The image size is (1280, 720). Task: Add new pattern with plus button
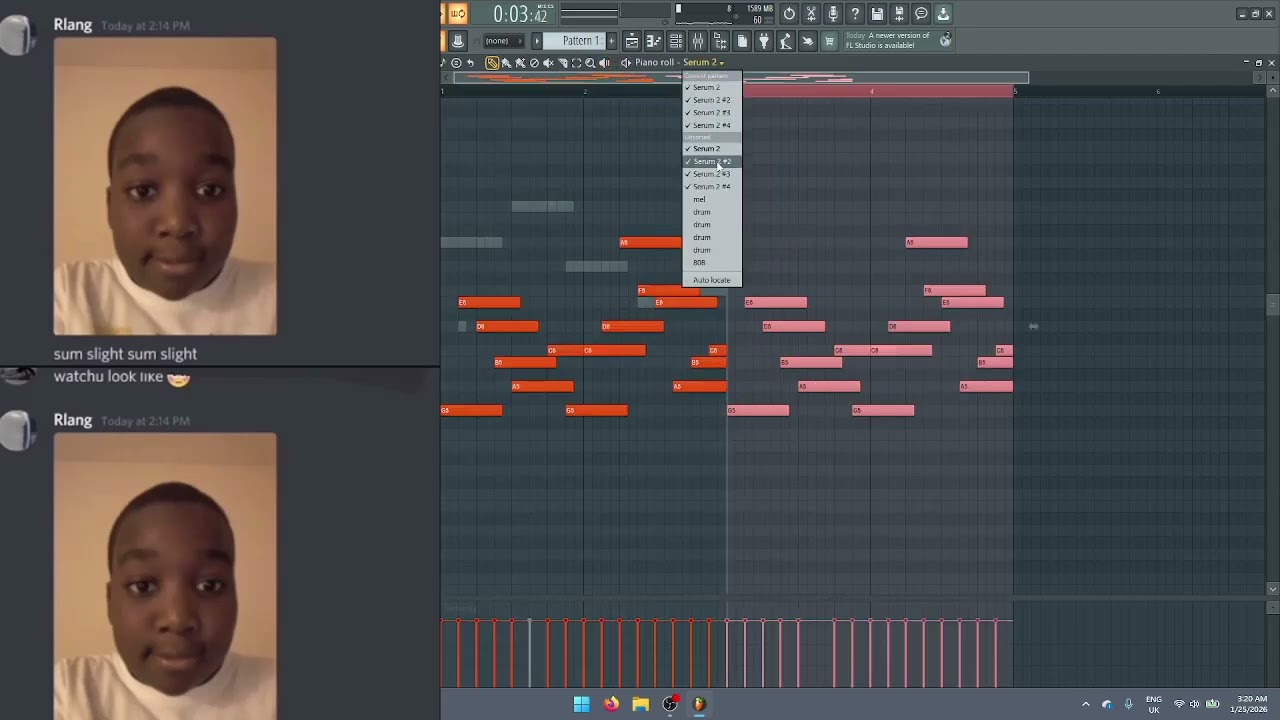(613, 41)
